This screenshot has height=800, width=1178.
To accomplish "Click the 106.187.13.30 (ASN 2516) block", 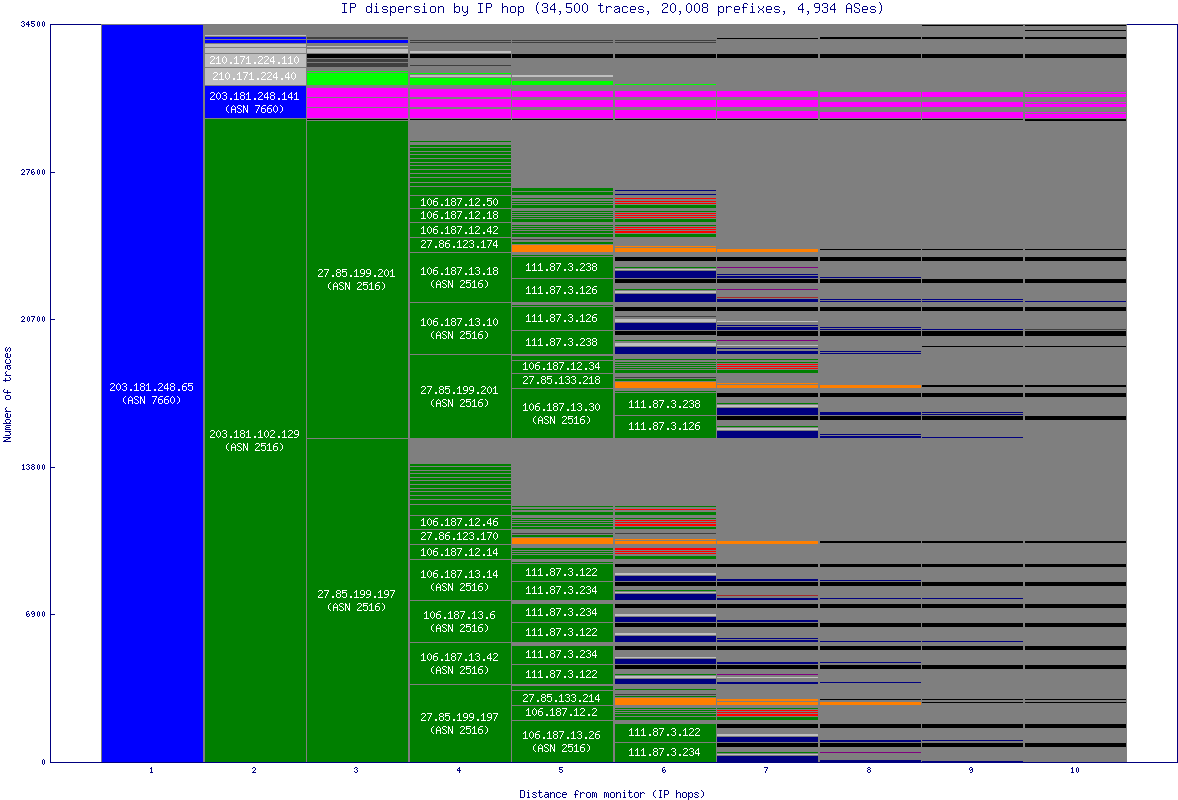I will [x=562, y=413].
